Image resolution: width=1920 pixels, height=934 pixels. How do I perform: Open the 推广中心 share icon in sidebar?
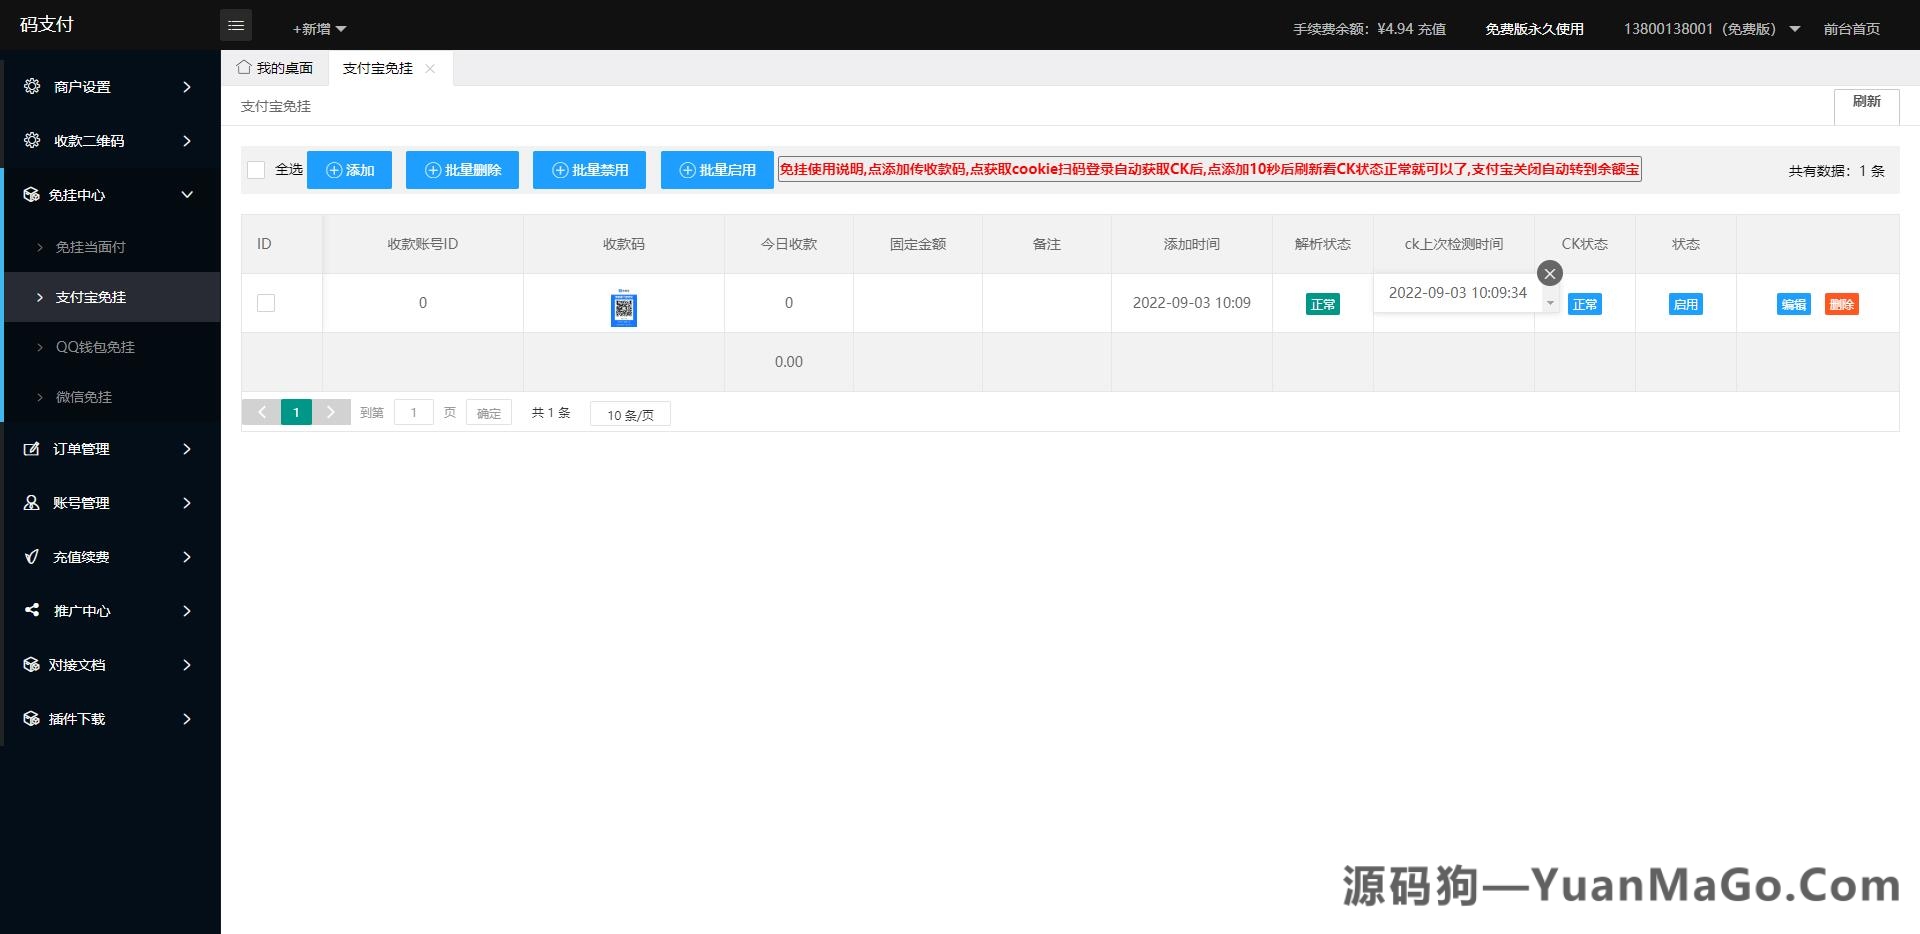[x=31, y=611]
